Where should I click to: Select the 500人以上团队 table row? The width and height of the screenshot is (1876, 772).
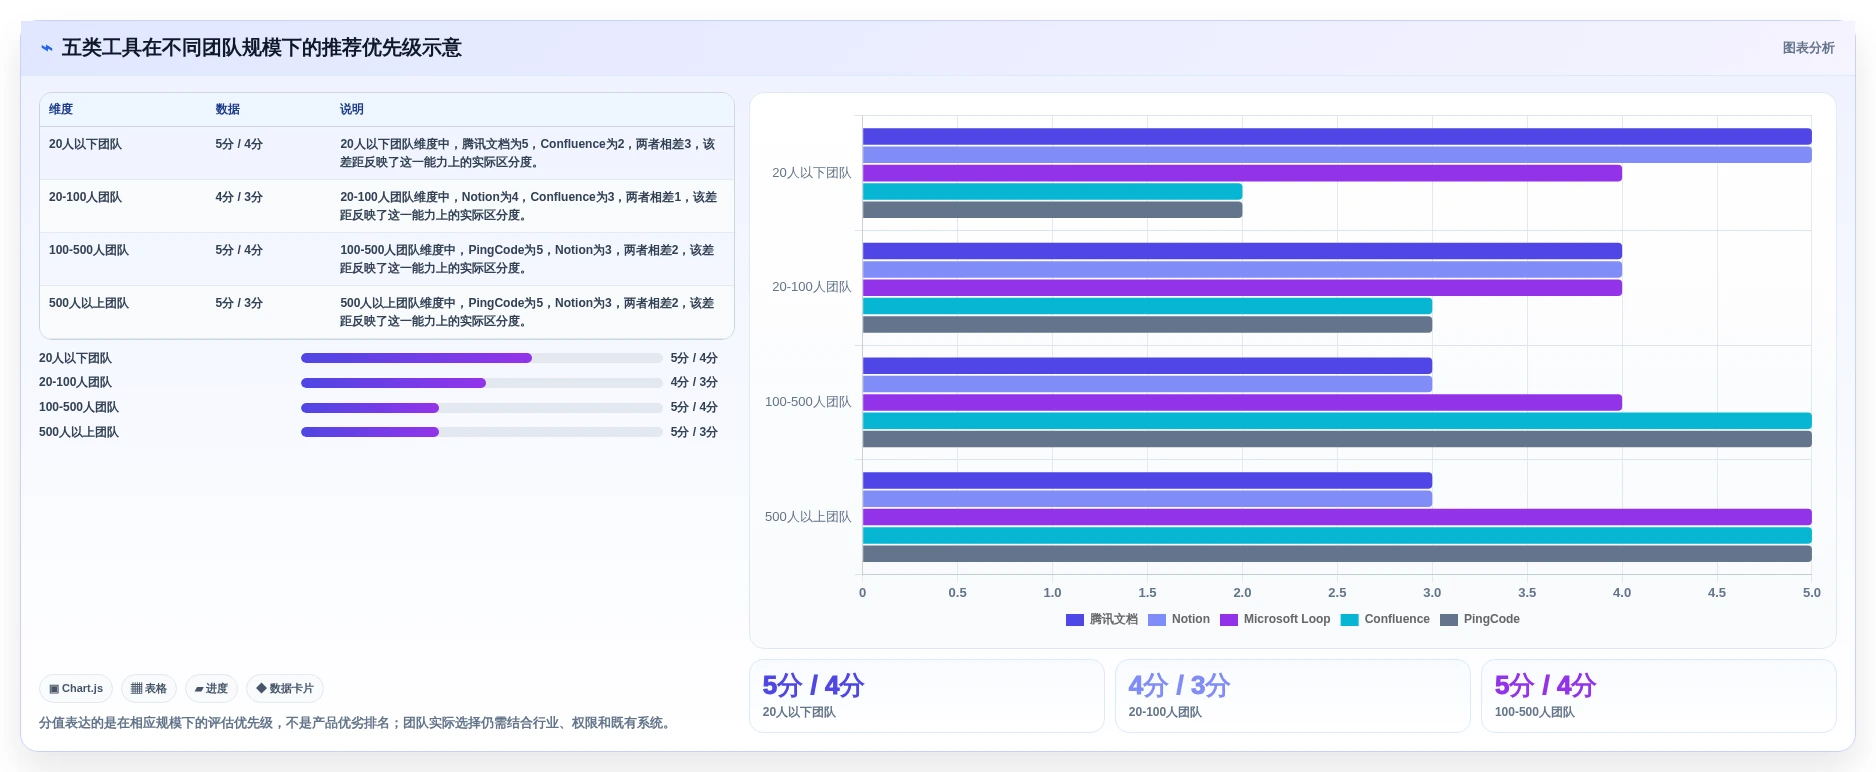(x=387, y=312)
